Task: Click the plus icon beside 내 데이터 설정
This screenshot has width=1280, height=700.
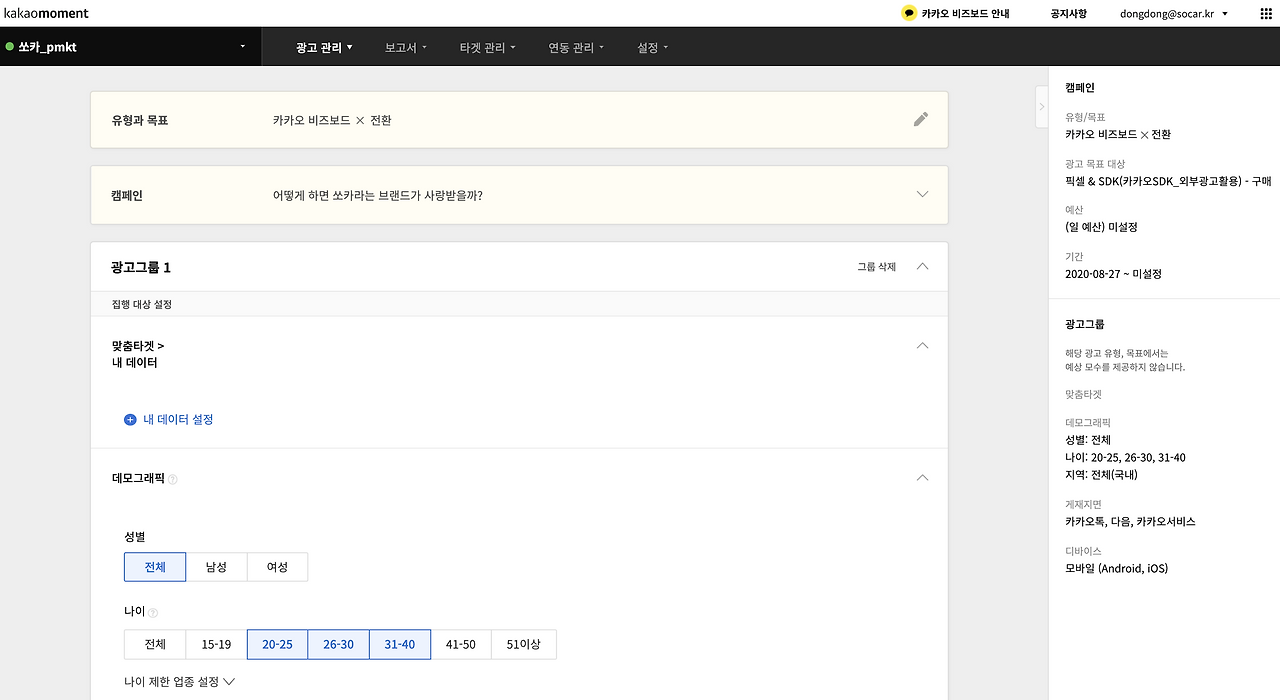Action: [x=130, y=420]
